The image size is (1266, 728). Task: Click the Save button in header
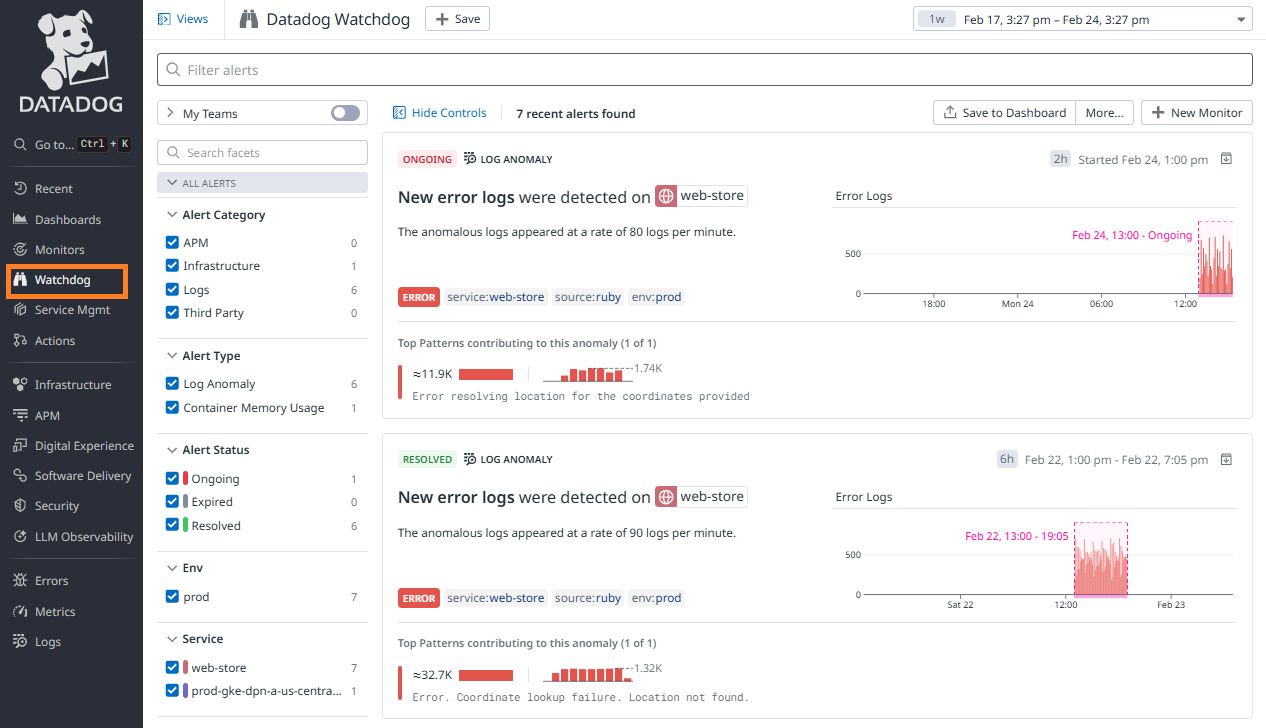click(457, 19)
